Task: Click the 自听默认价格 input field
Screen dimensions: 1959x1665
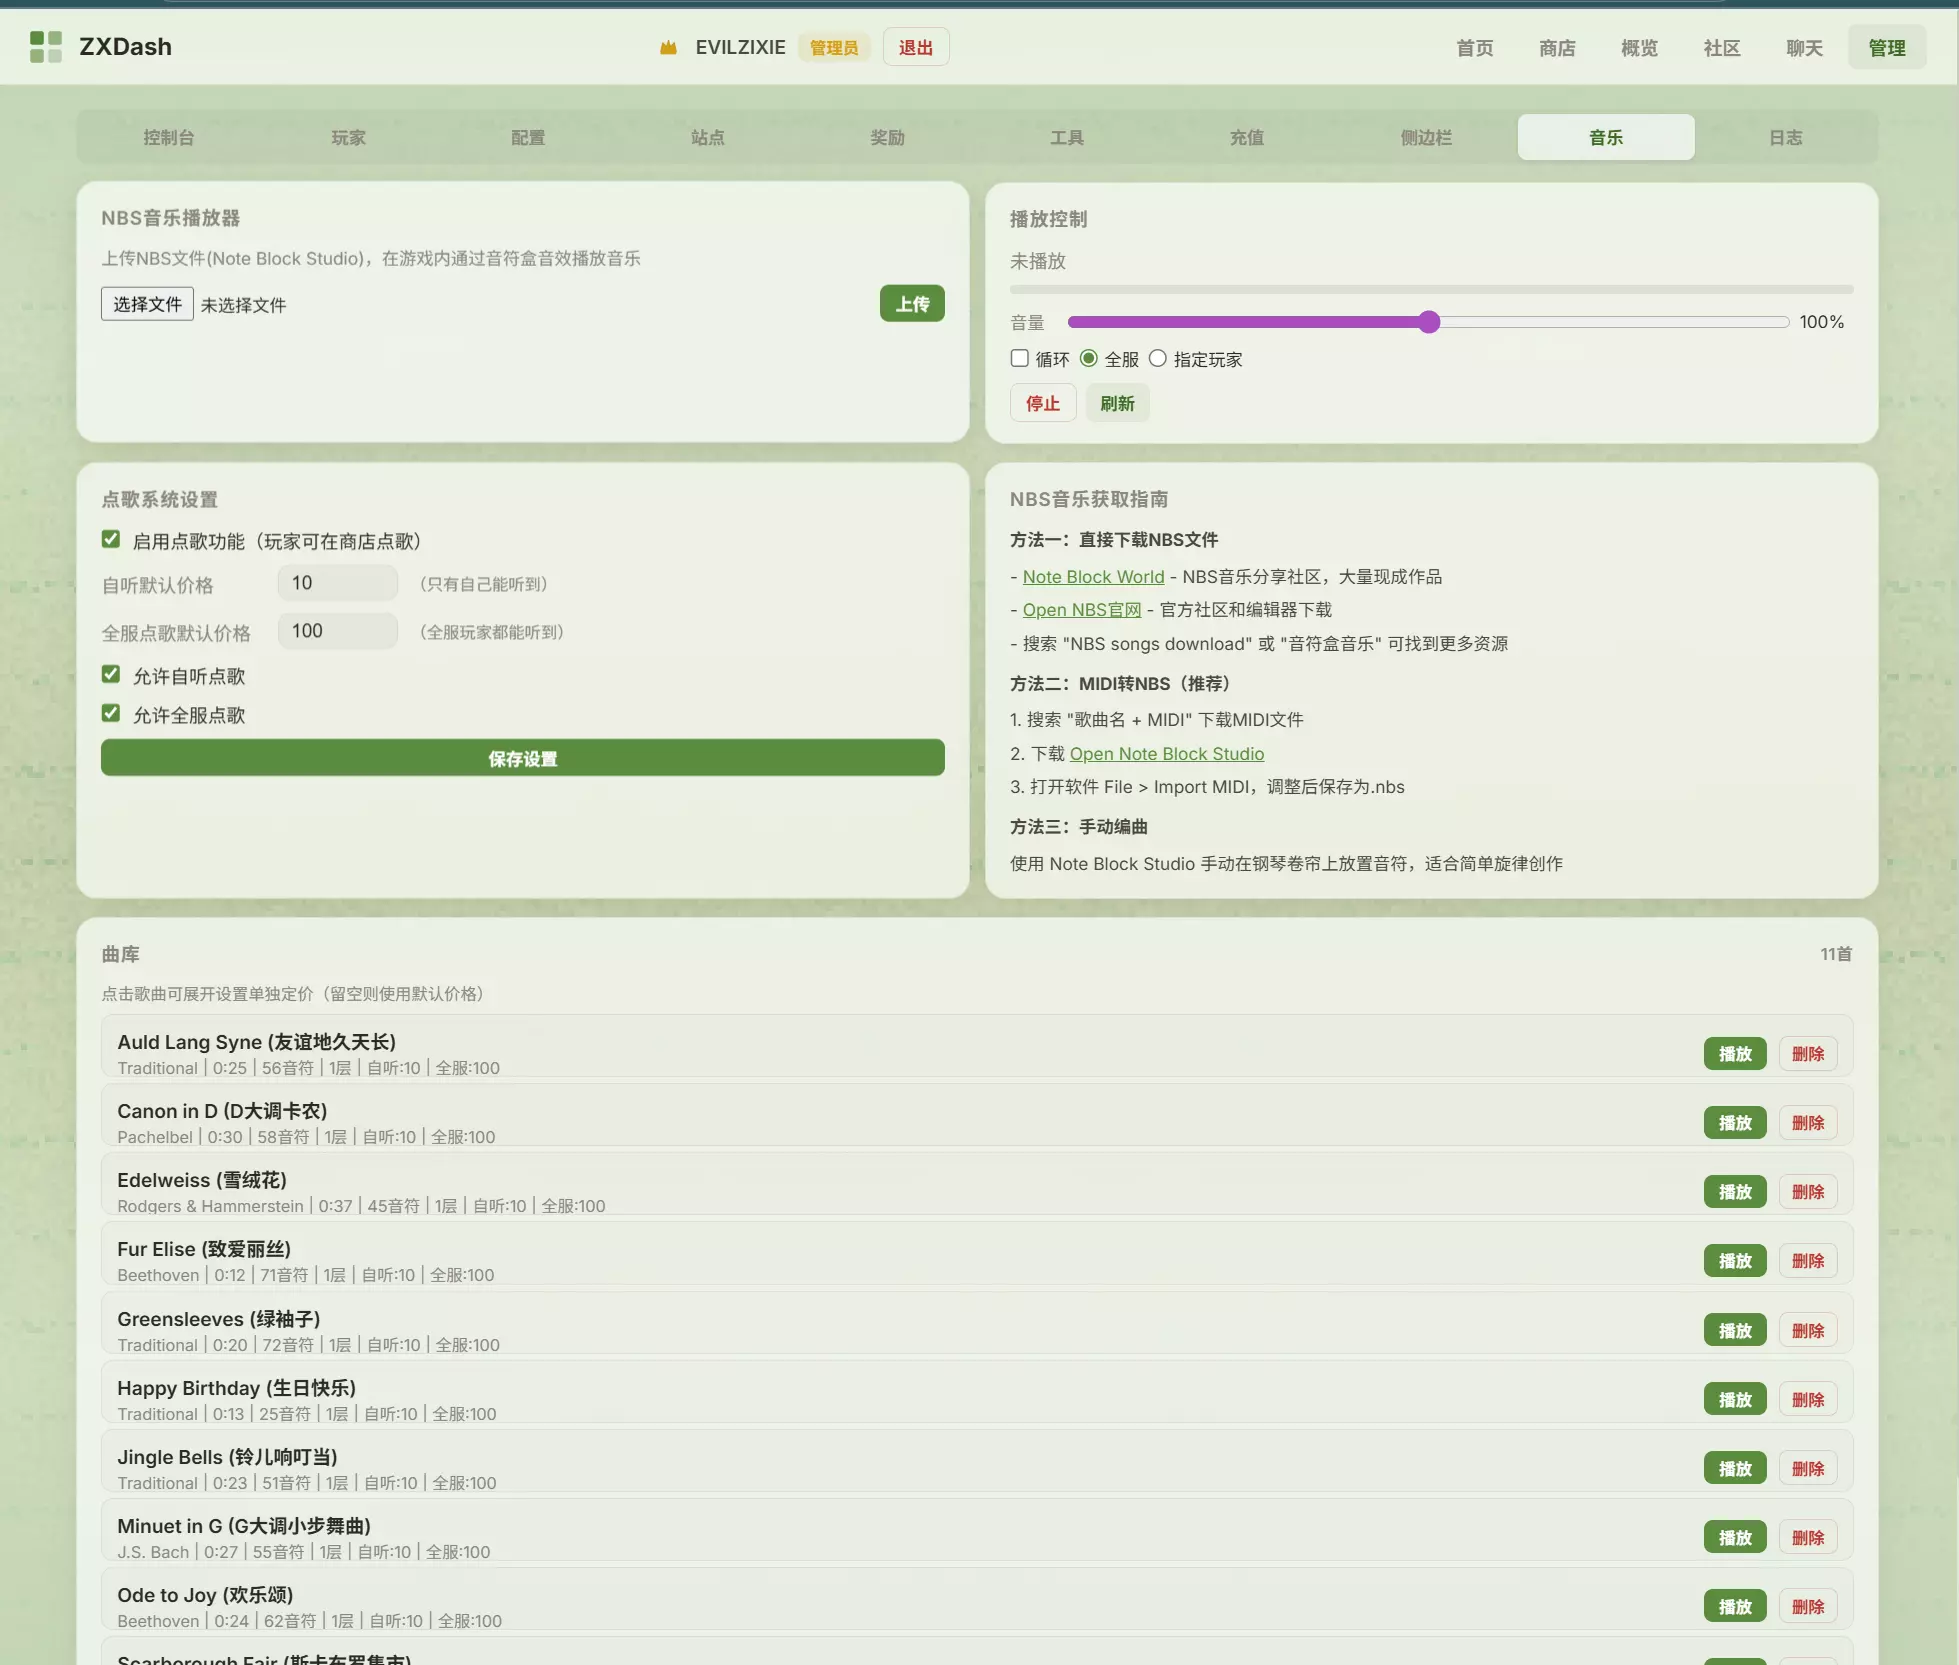Action: click(338, 583)
